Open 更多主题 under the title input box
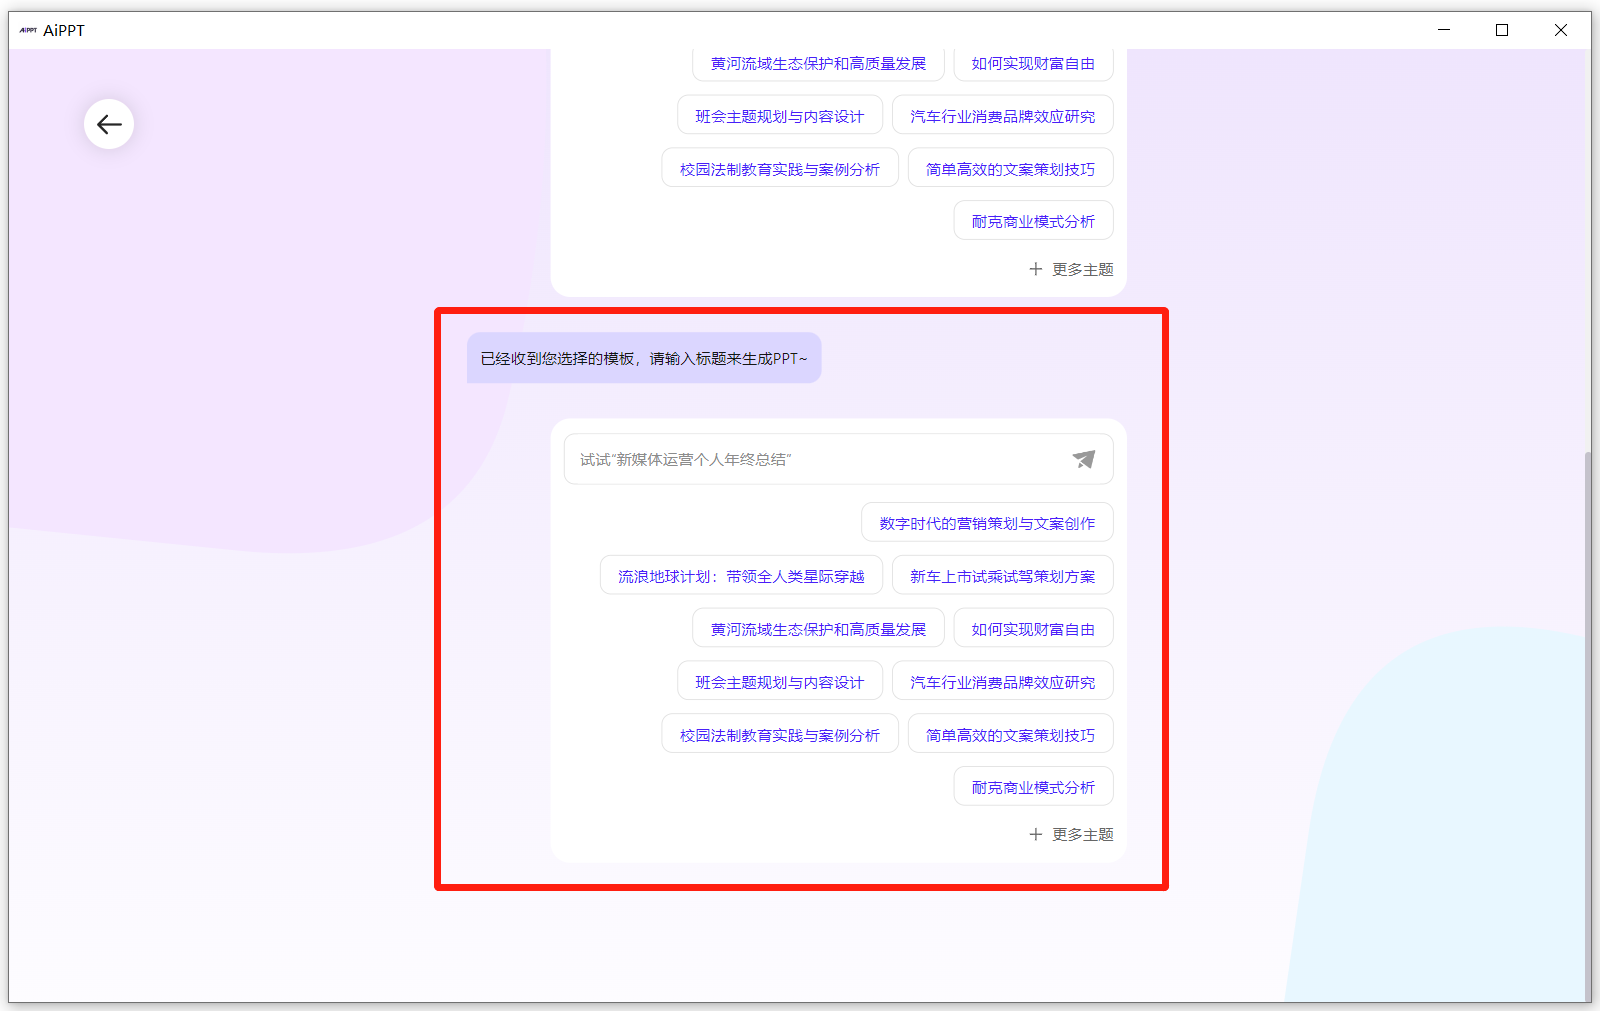 tap(1071, 834)
